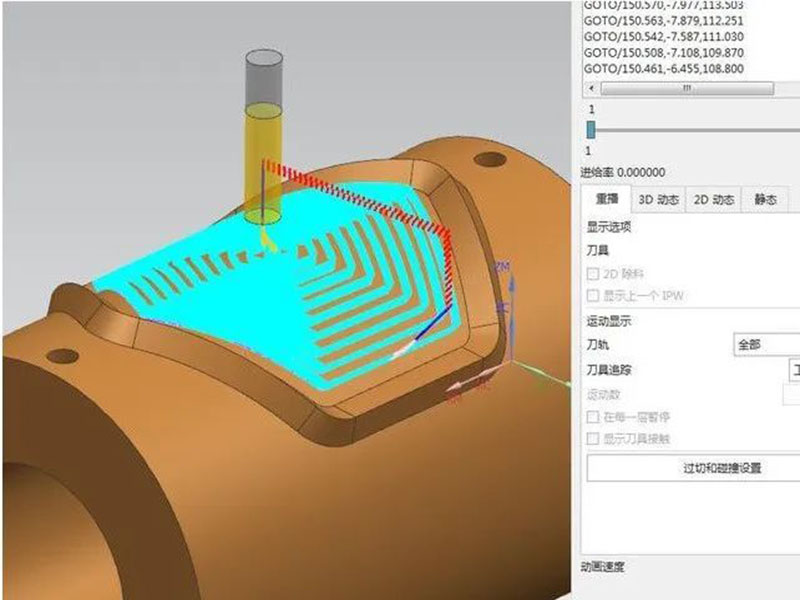Enable the 在每一层暂停 checkbox

[593, 417]
